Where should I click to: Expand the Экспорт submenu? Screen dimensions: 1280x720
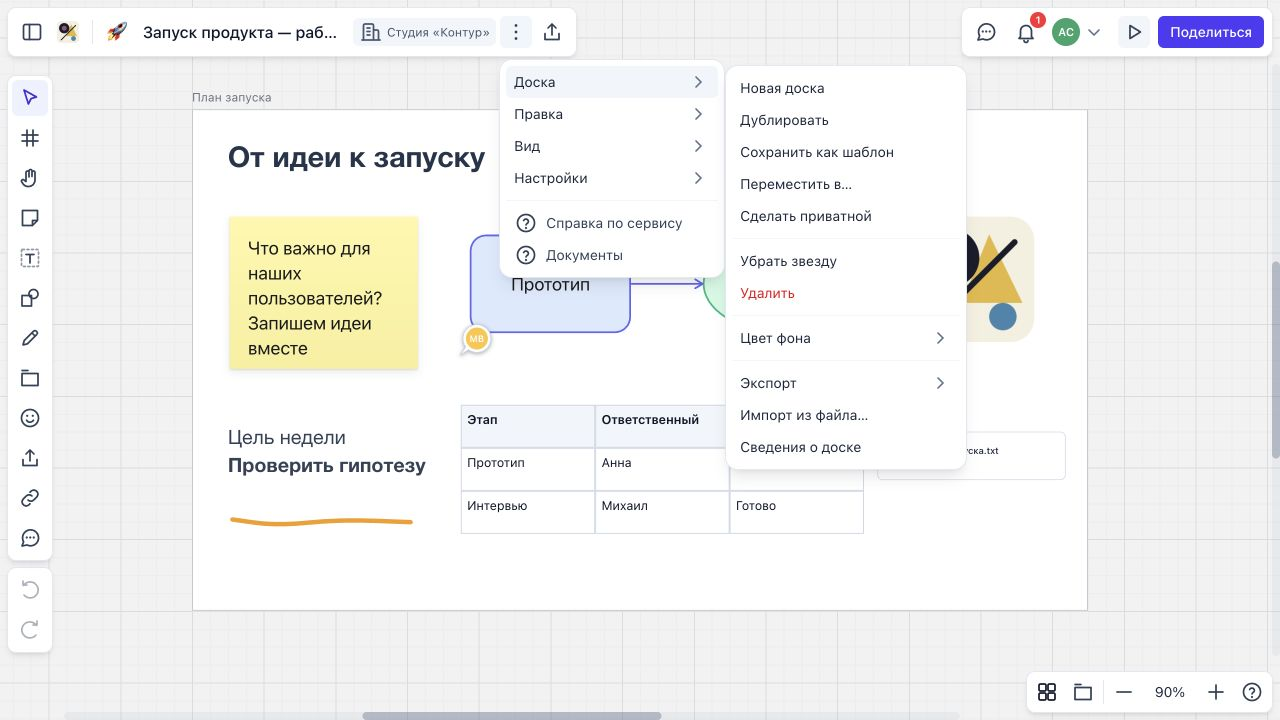(846, 383)
